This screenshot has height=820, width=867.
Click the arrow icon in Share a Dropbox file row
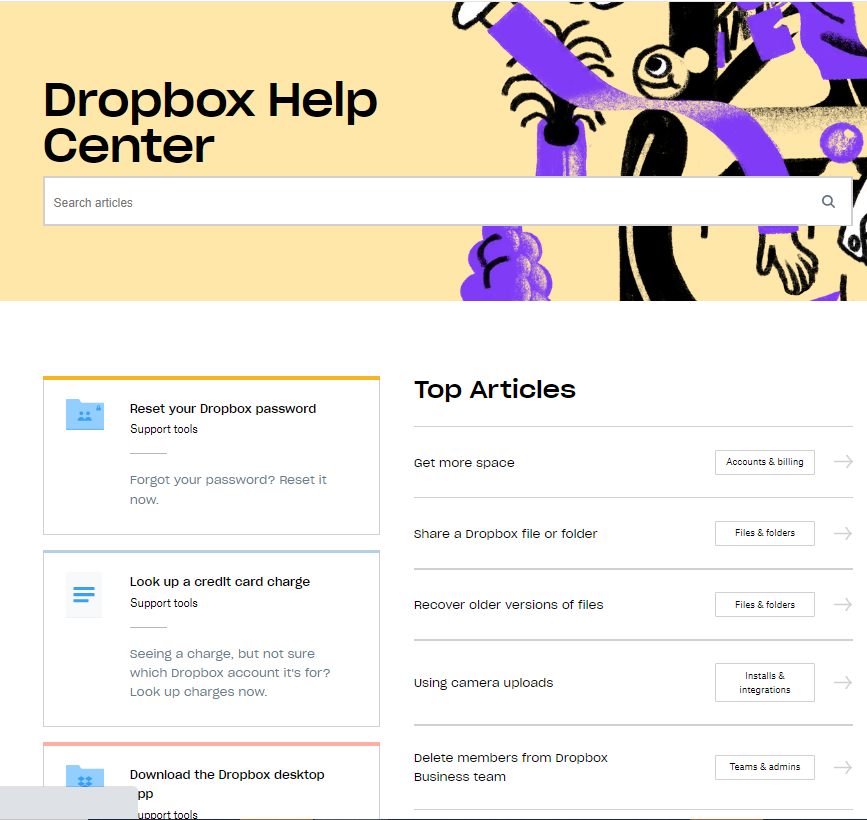pyautogui.click(x=843, y=534)
